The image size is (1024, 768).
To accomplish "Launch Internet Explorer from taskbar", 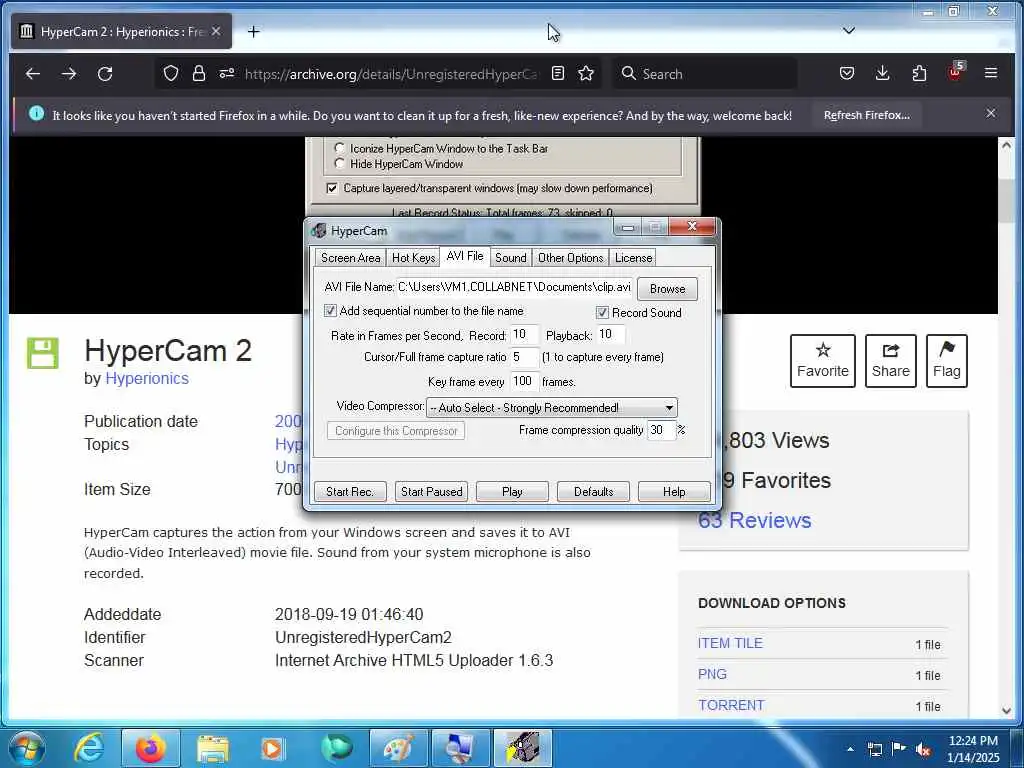I will [88, 748].
